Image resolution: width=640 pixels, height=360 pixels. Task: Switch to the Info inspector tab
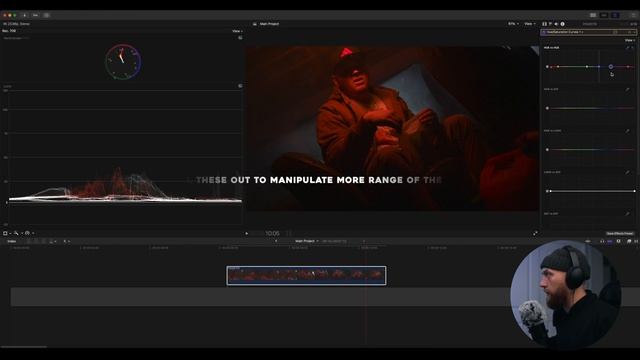click(x=562, y=24)
